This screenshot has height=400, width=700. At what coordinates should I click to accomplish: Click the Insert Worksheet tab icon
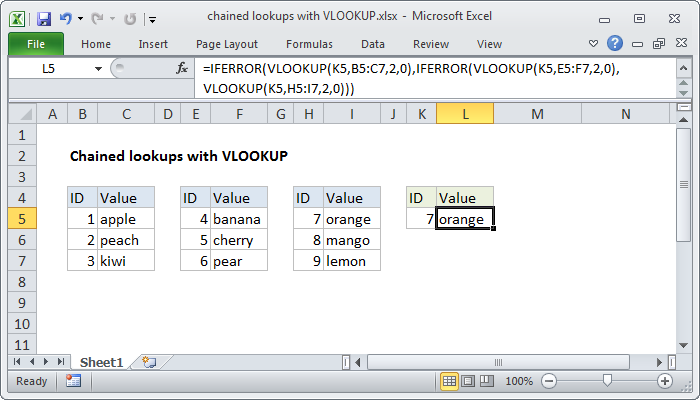[x=149, y=361]
